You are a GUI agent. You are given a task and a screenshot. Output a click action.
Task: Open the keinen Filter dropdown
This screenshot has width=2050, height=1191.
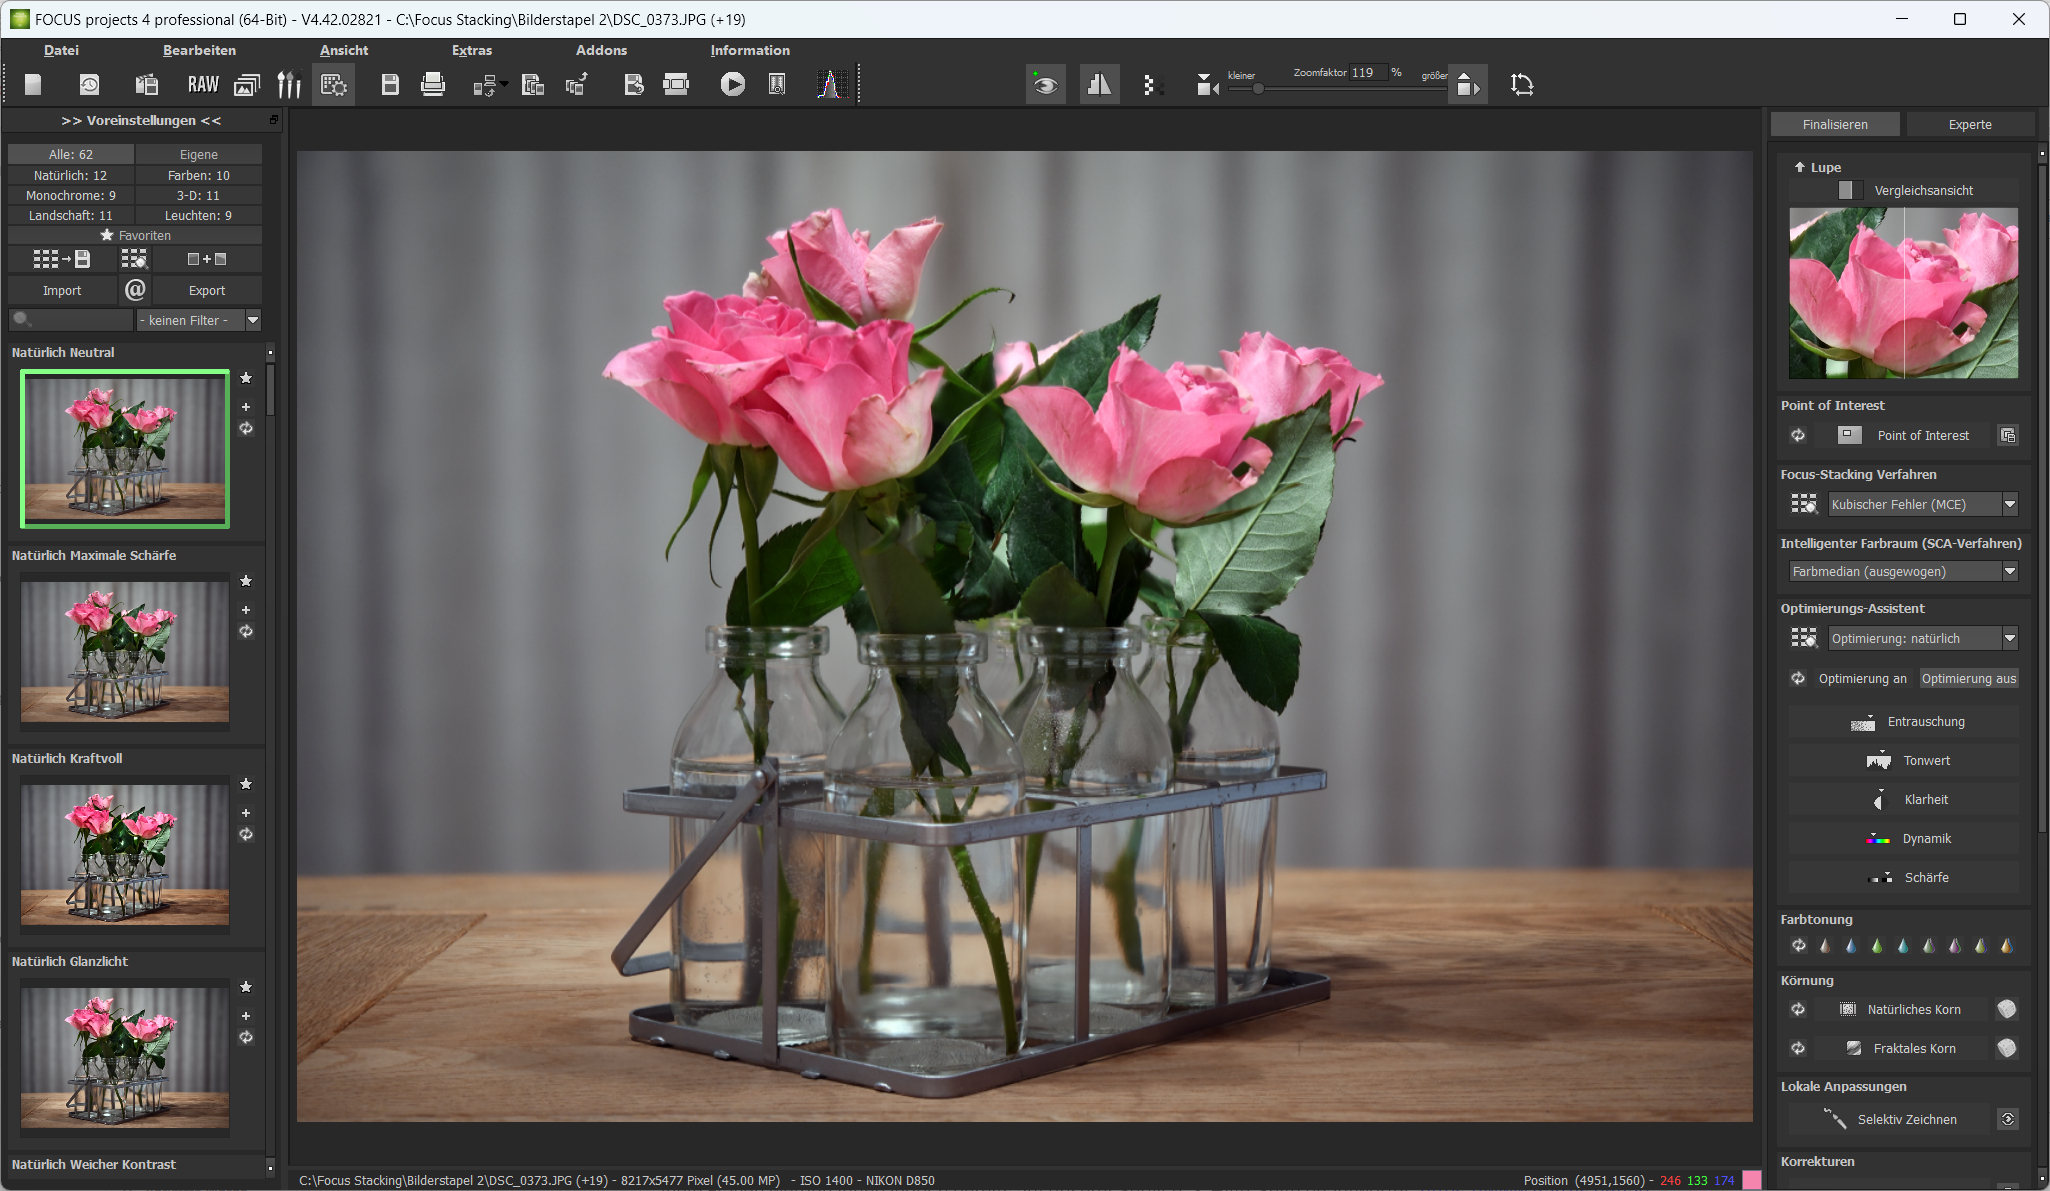click(x=253, y=320)
